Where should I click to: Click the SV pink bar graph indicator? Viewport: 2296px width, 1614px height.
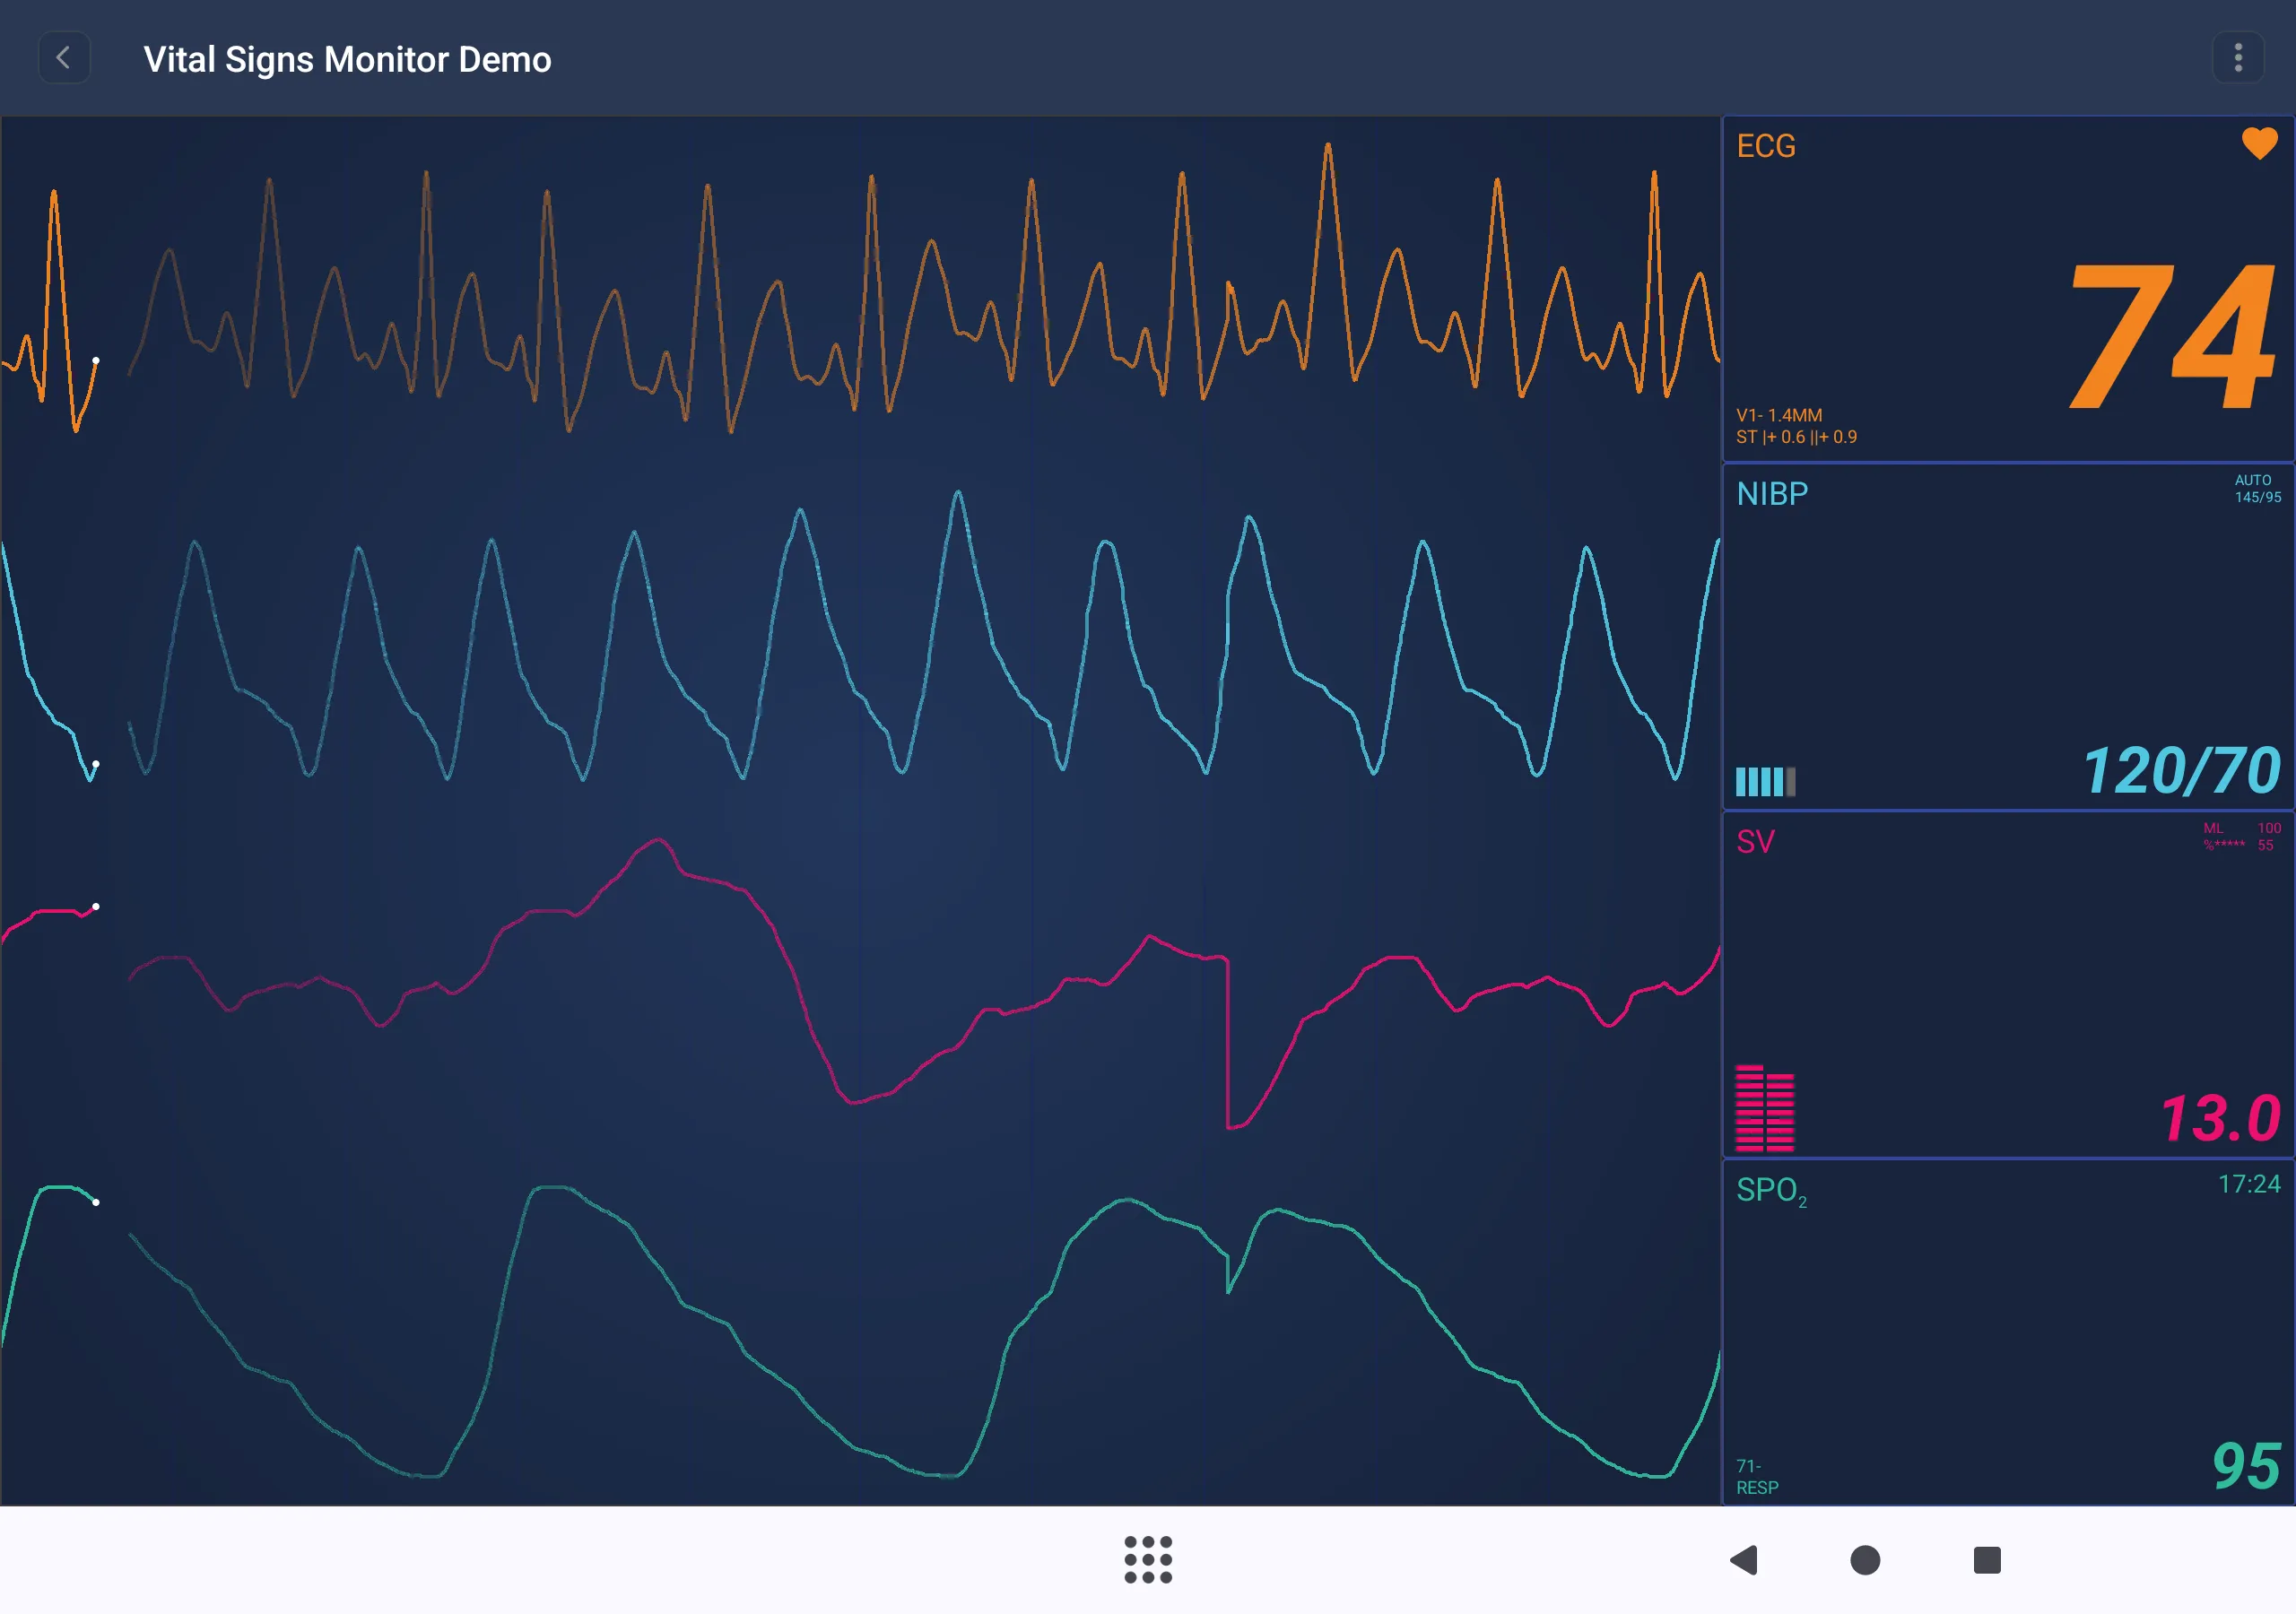tap(1765, 1108)
